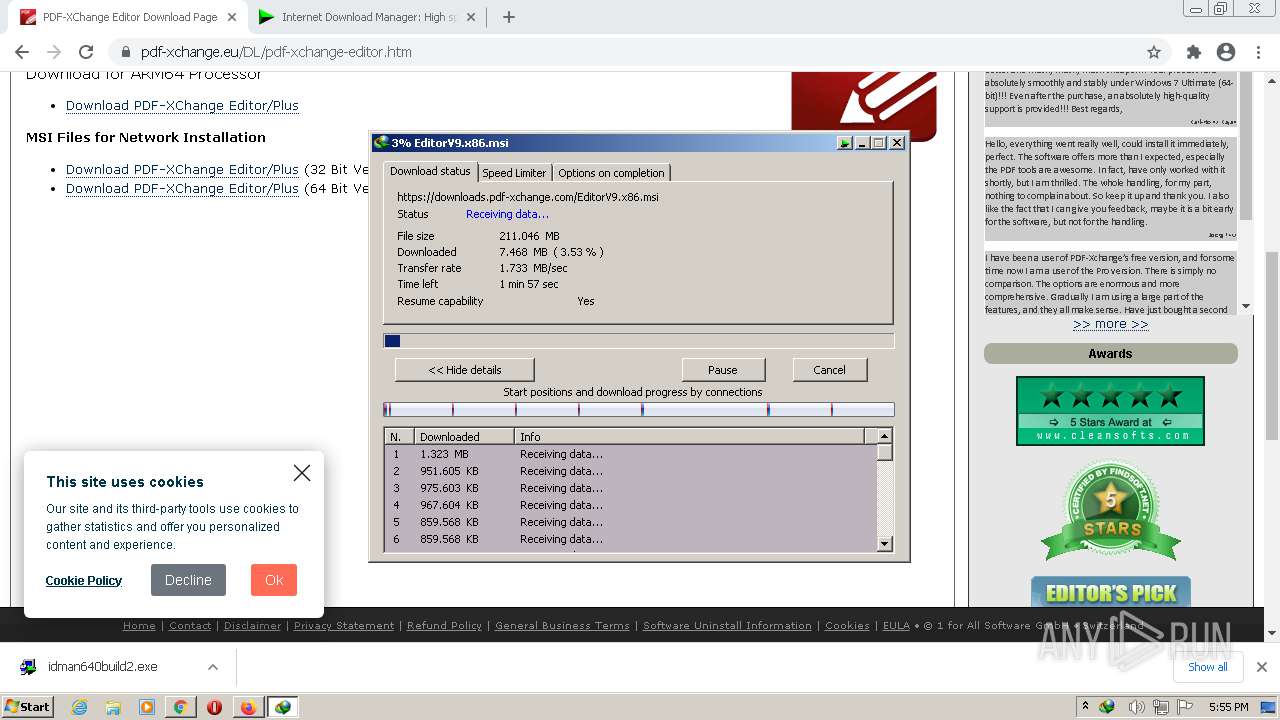This screenshot has height=720, width=1280.
Task: Click Show all downloads button
Action: tap(1208, 667)
